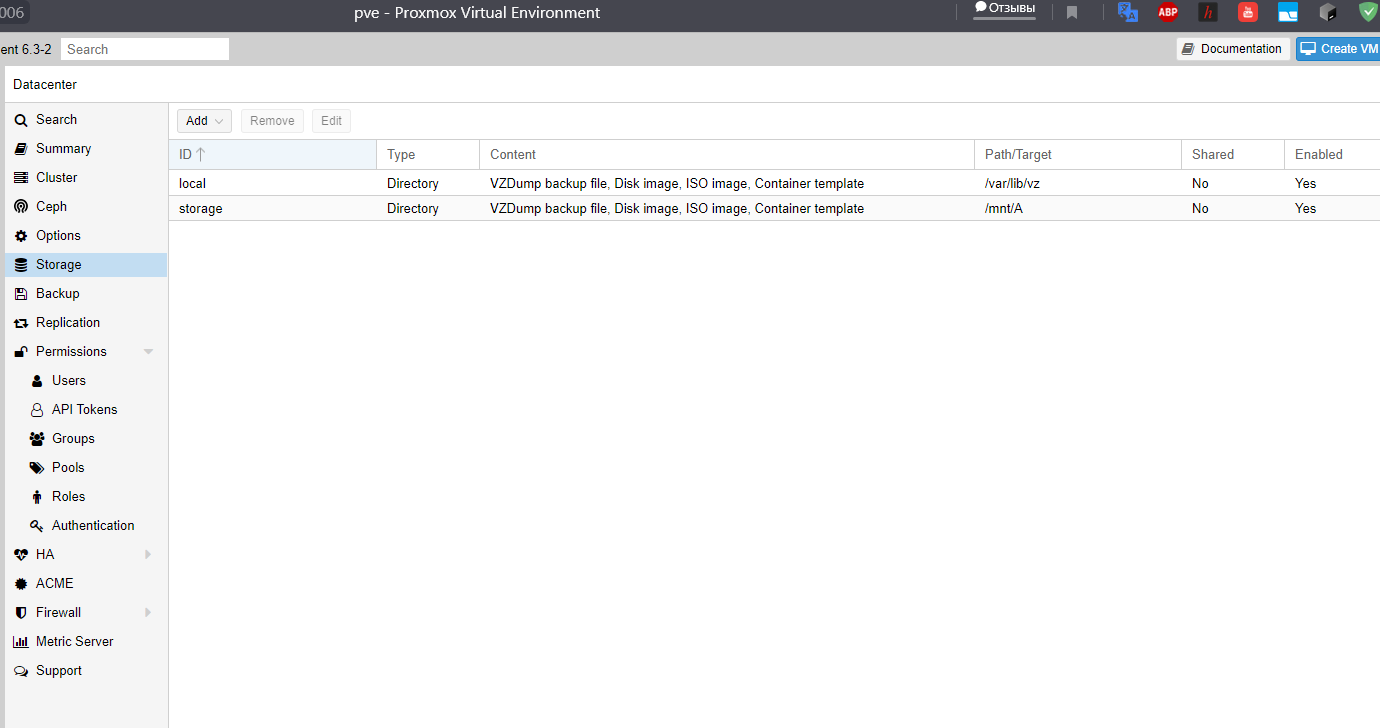Go to Cluster settings
The image size is (1380, 728).
(56, 178)
